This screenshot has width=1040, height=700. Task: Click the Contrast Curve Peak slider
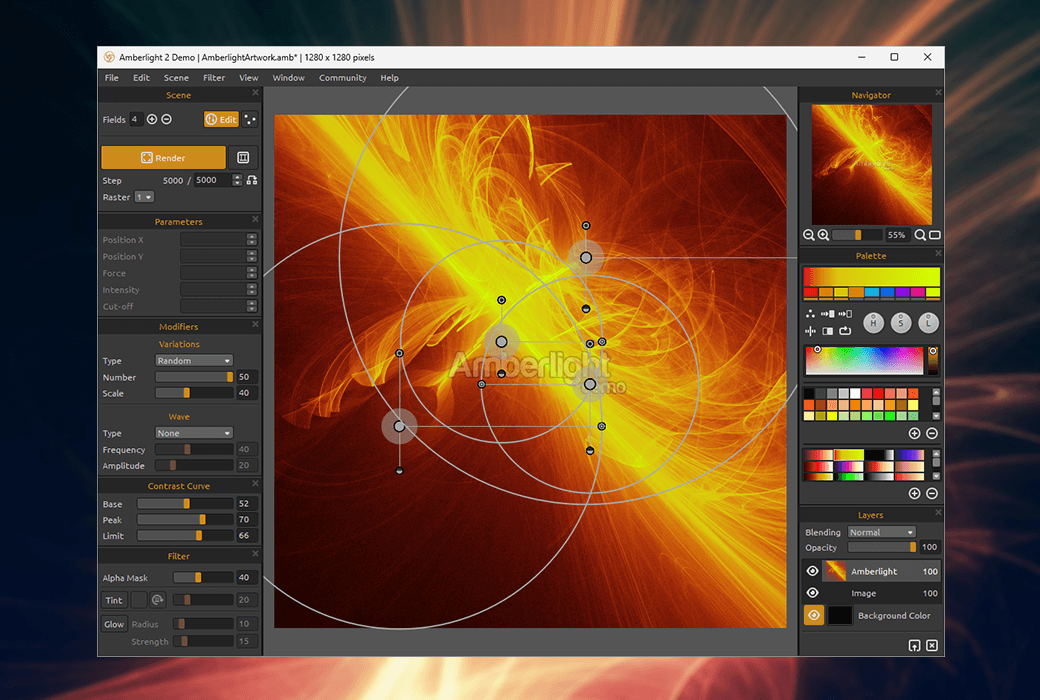185,520
